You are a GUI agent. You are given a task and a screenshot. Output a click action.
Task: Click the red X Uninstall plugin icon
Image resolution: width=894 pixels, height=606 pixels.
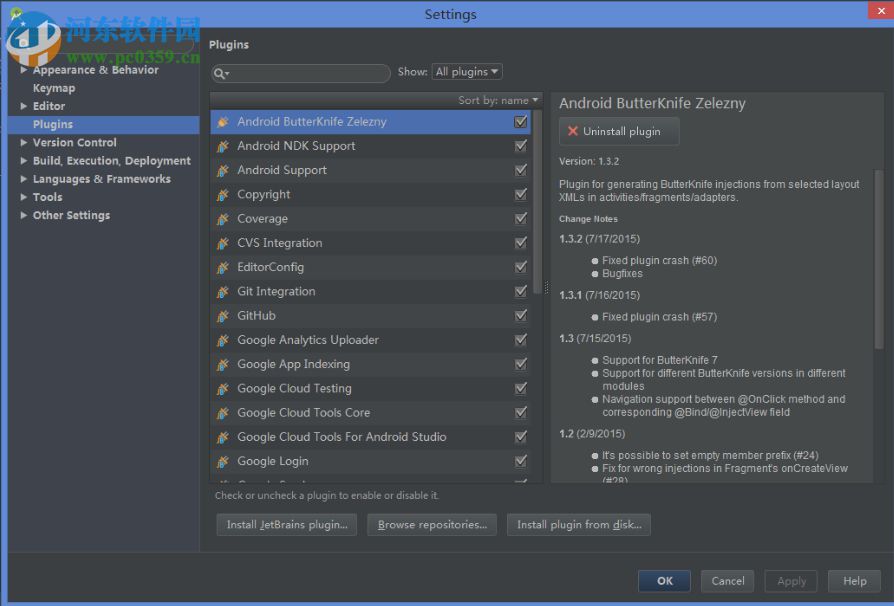[x=573, y=132]
